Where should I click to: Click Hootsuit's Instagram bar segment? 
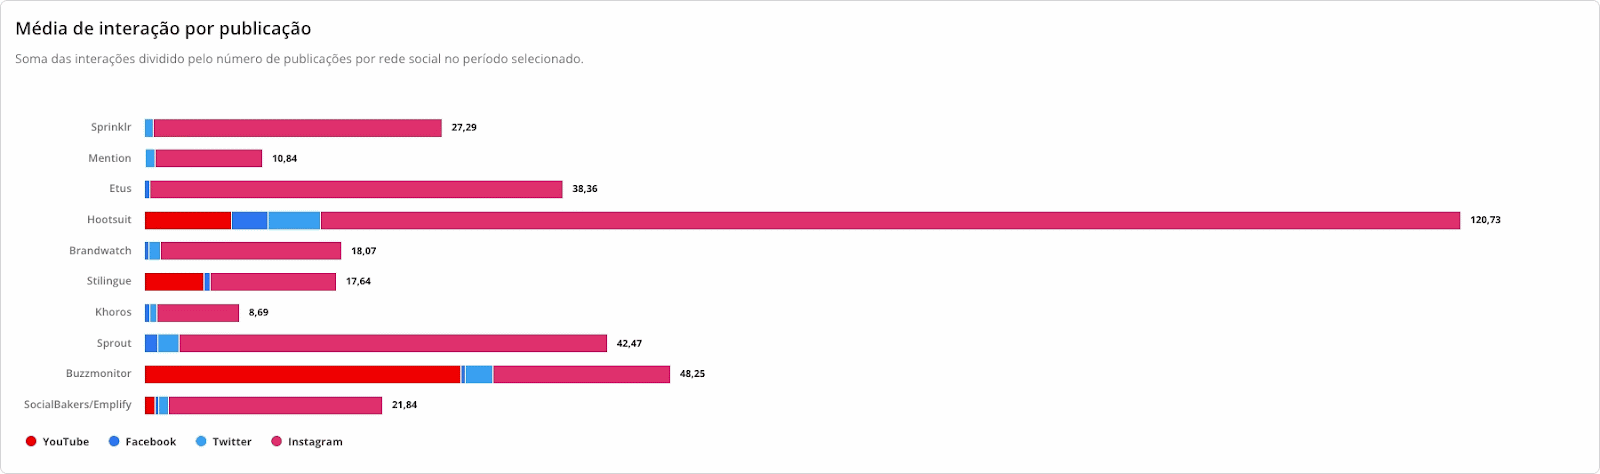(x=890, y=220)
